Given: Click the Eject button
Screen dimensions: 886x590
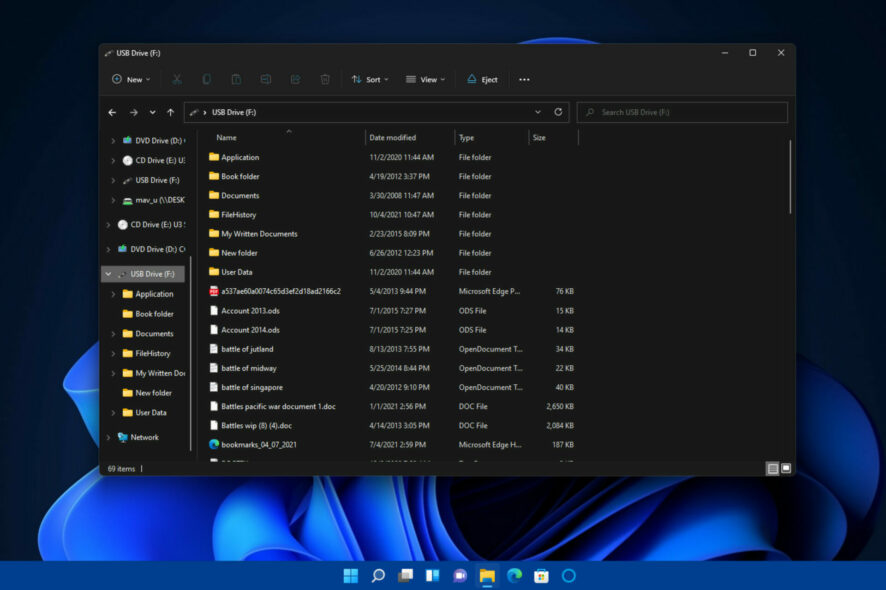Looking at the screenshot, I should [482, 80].
